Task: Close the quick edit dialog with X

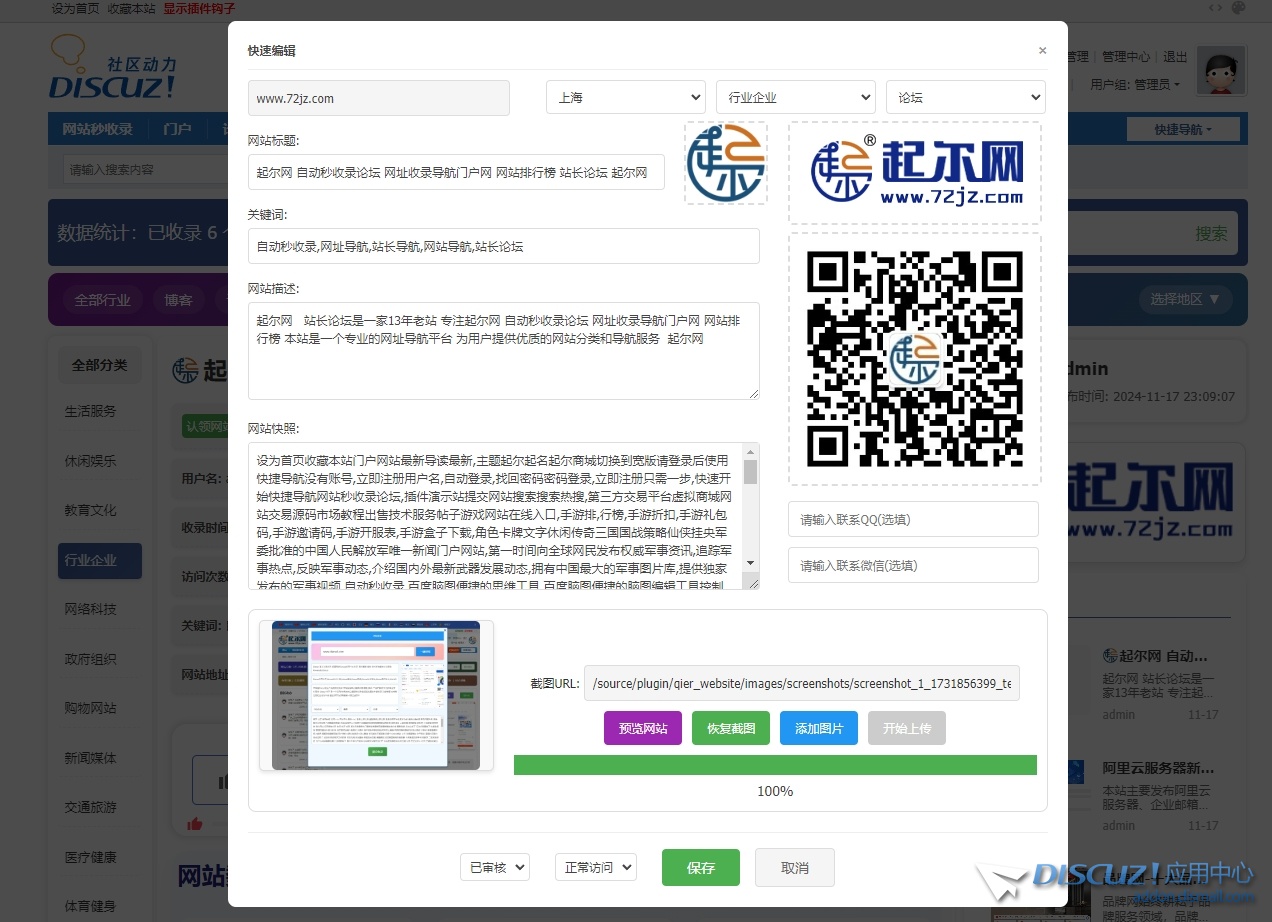Action: coord(1042,50)
